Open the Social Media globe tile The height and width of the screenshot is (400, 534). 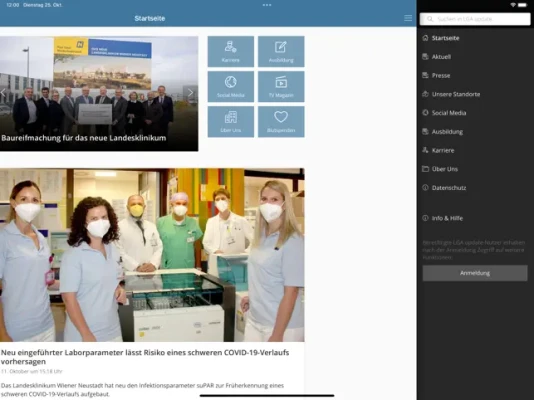click(231, 86)
